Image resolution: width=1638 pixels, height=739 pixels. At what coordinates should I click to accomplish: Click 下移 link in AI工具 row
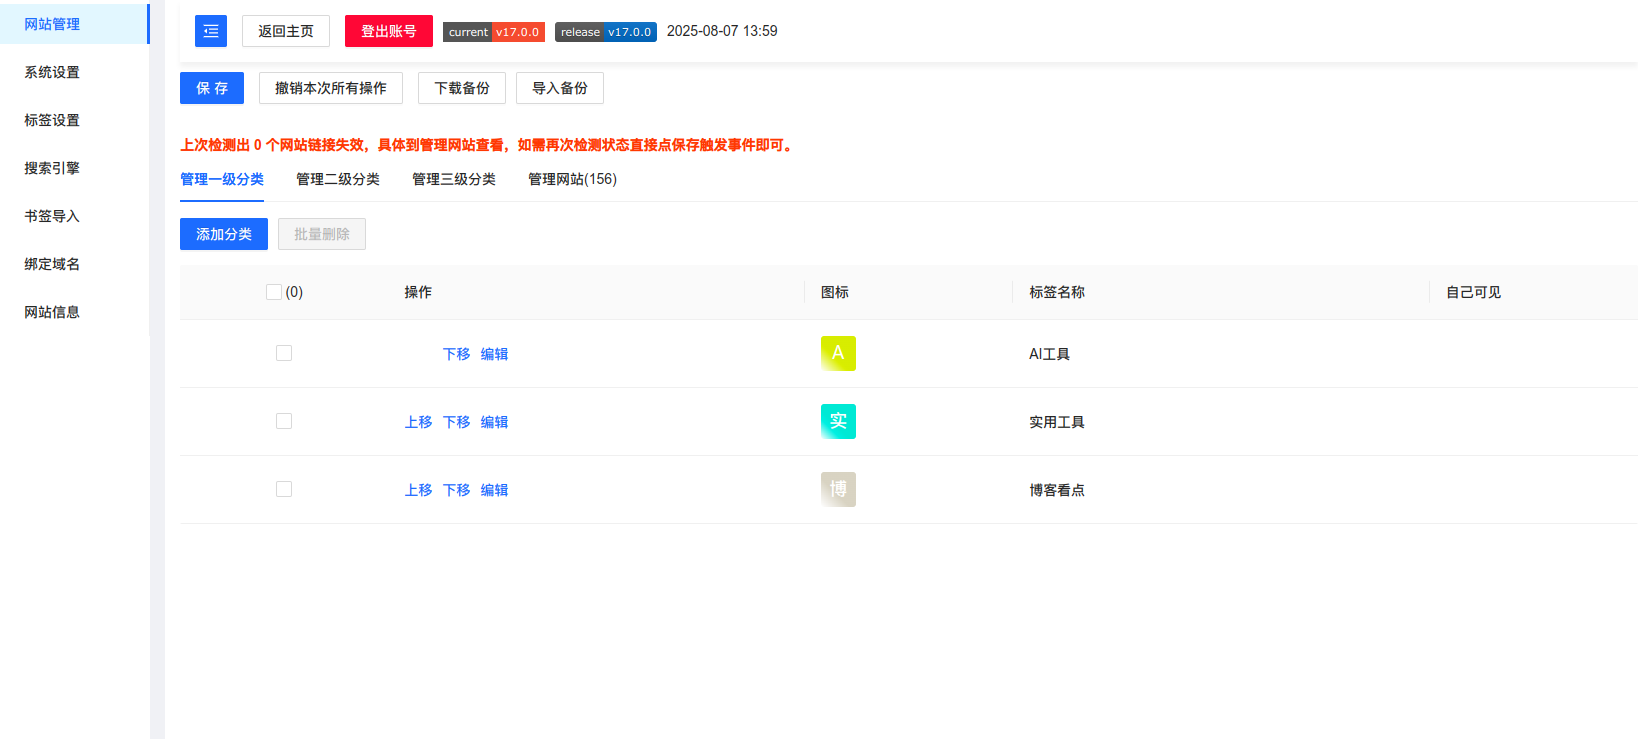(x=456, y=354)
